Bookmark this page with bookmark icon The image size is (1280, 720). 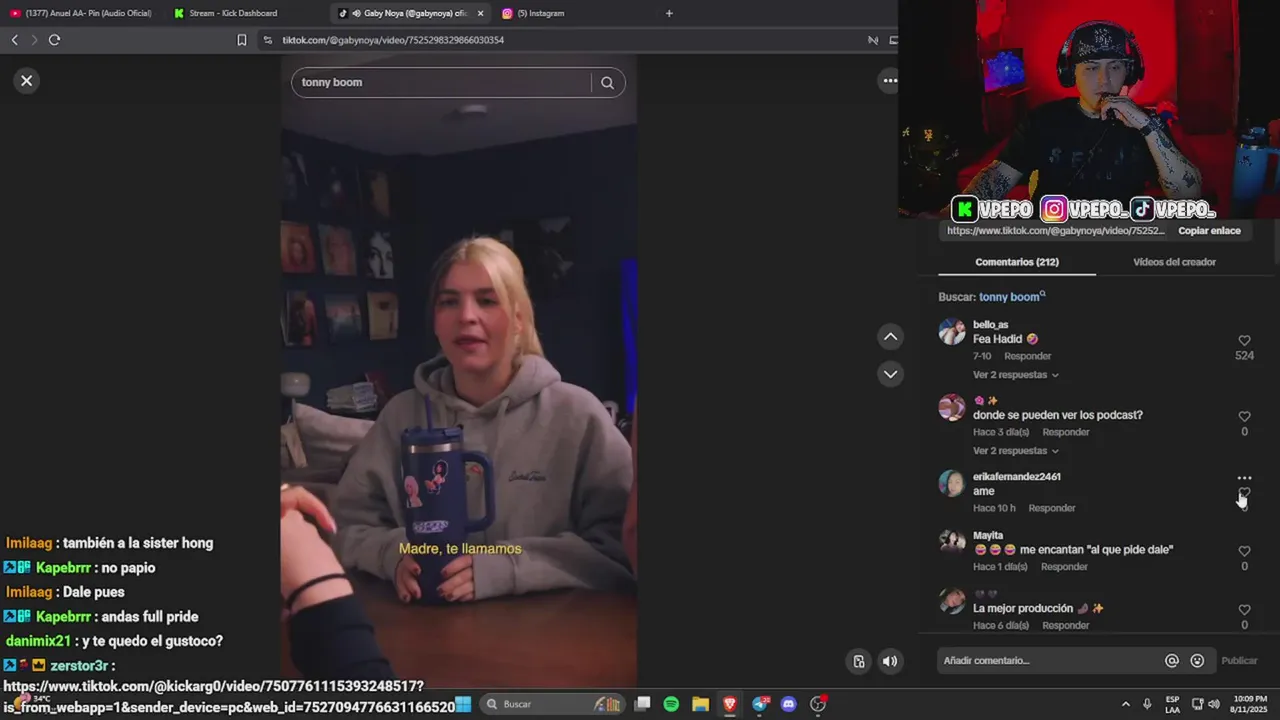tap(241, 40)
